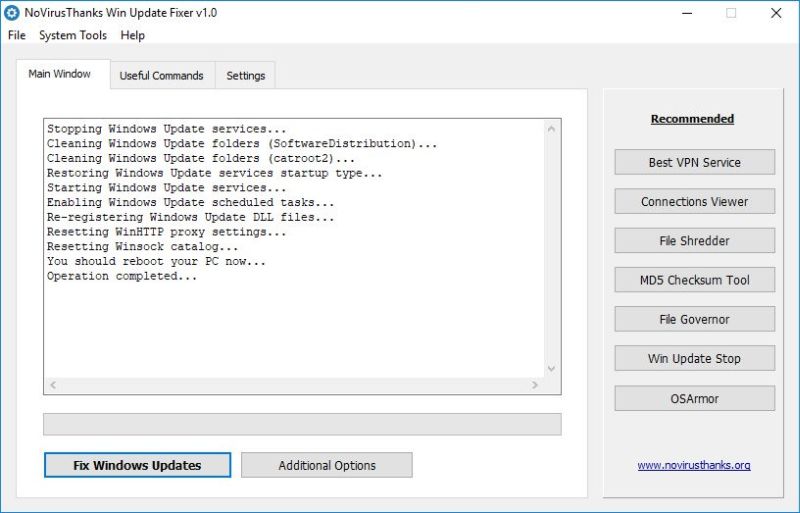Open Connections Viewer recommendation
The height and width of the screenshot is (513, 800).
click(694, 202)
